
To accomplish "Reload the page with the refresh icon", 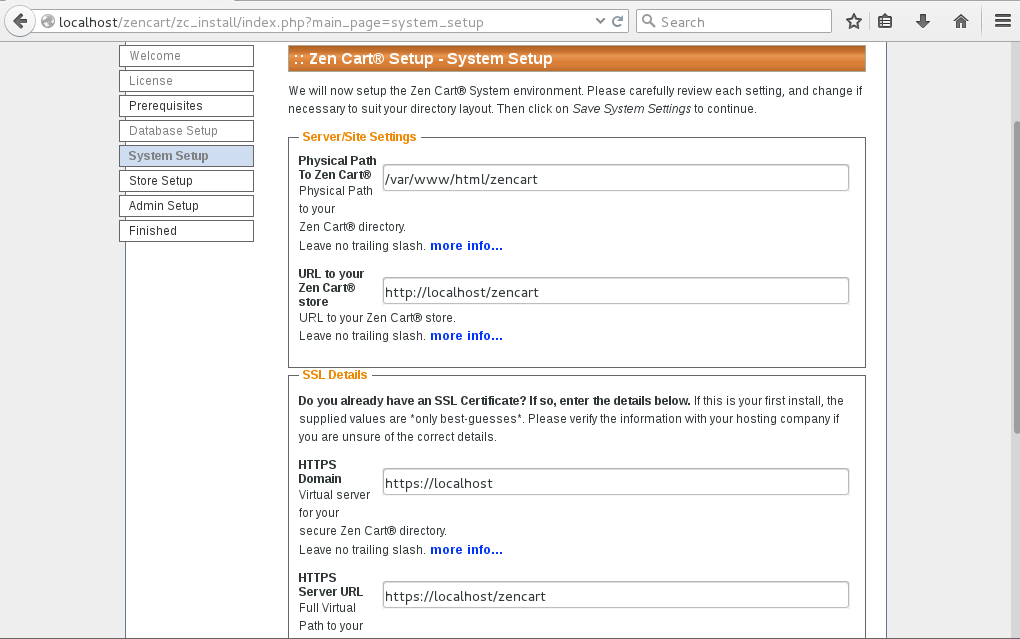I will coord(618,21).
